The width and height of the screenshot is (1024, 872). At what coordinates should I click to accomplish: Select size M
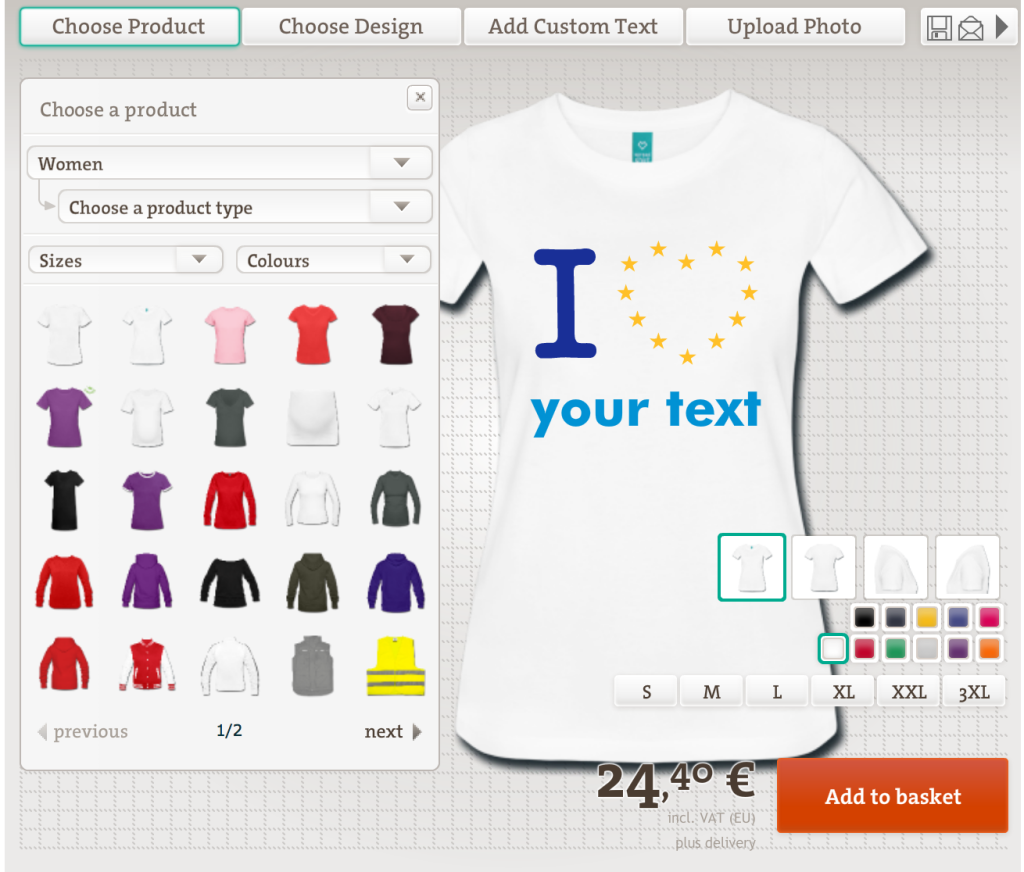tap(712, 692)
